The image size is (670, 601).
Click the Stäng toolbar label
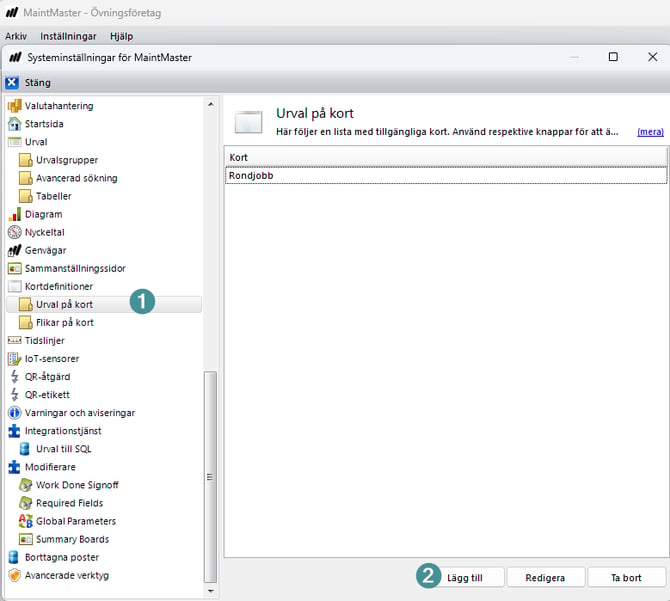[38, 82]
